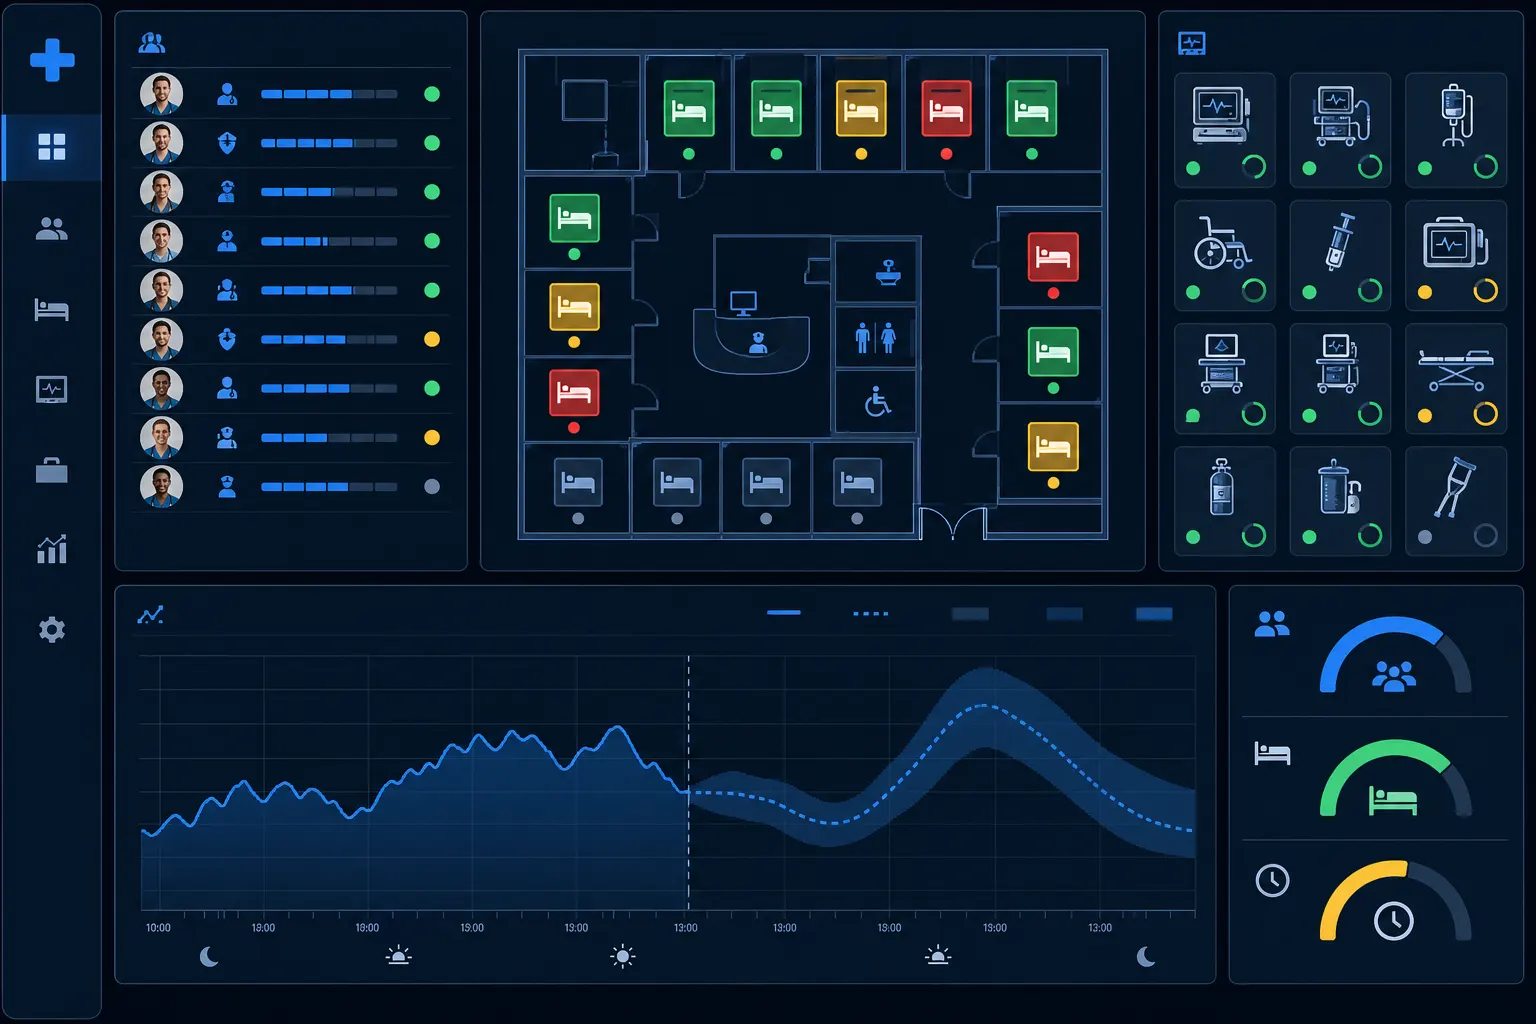Click the people icon beside blue gauge
This screenshot has height=1024, width=1536.
tap(1272, 624)
